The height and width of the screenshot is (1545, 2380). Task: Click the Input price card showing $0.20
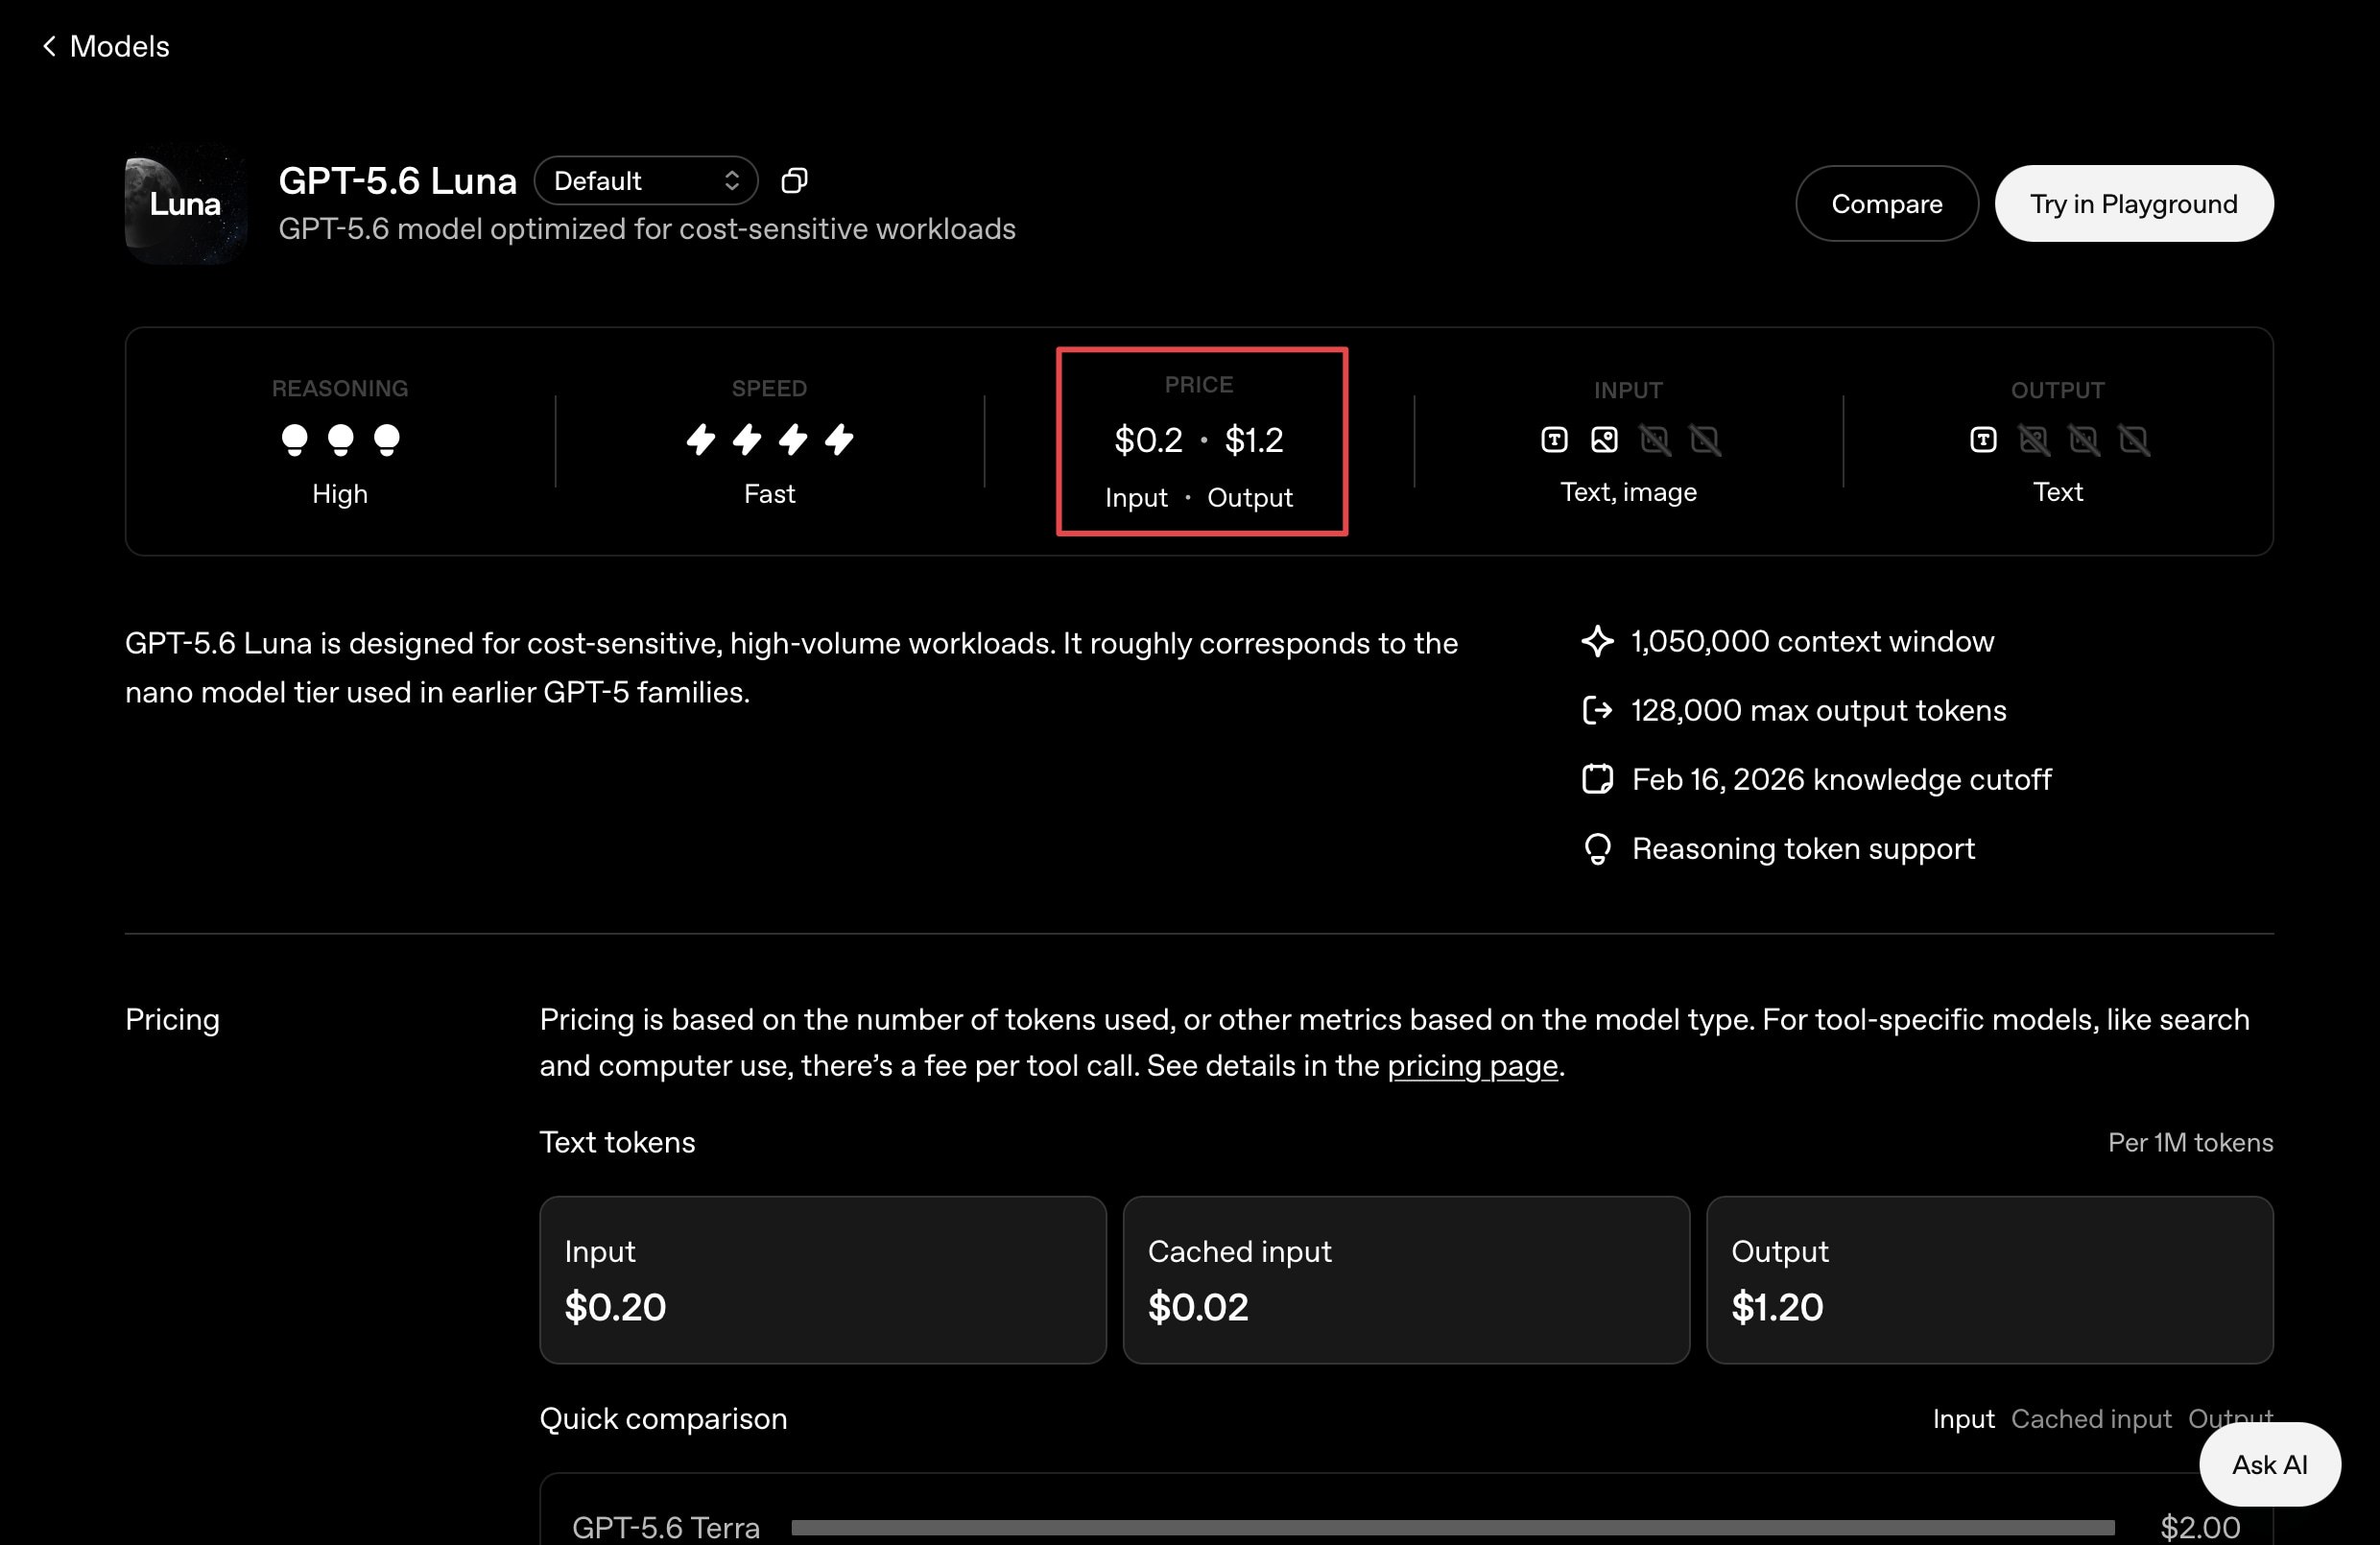pos(822,1280)
